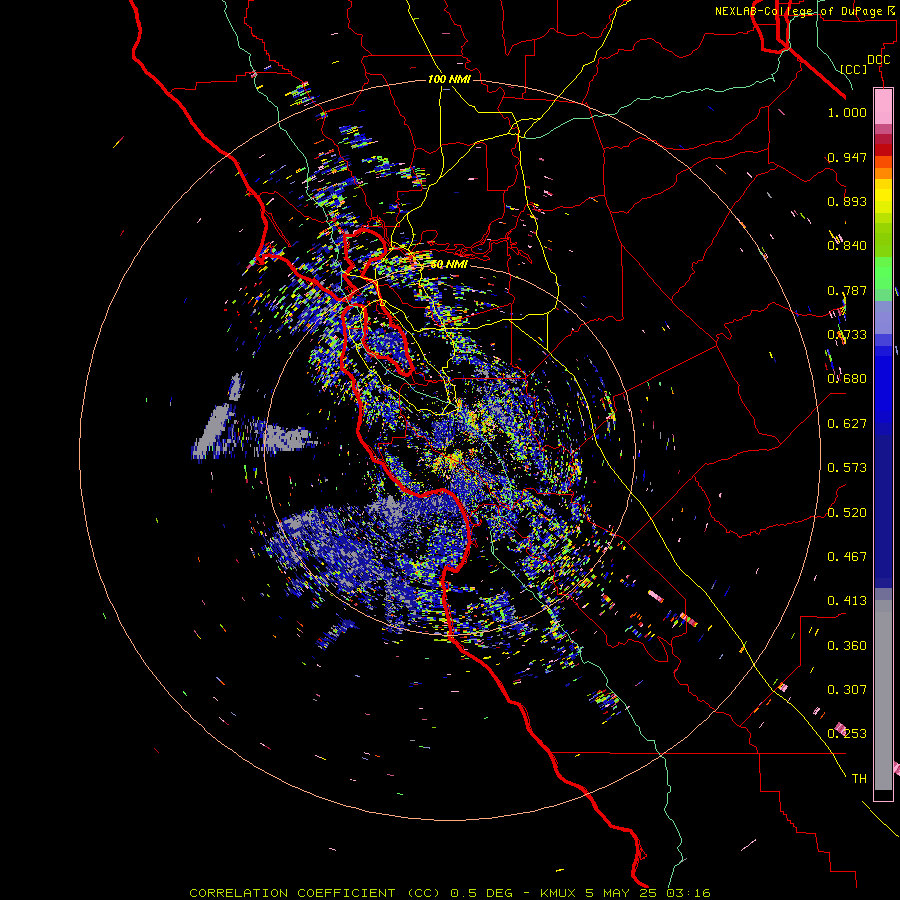Click the [CC] unit label
Image resolution: width=900 pixels, height=900 pixels.
853,69
